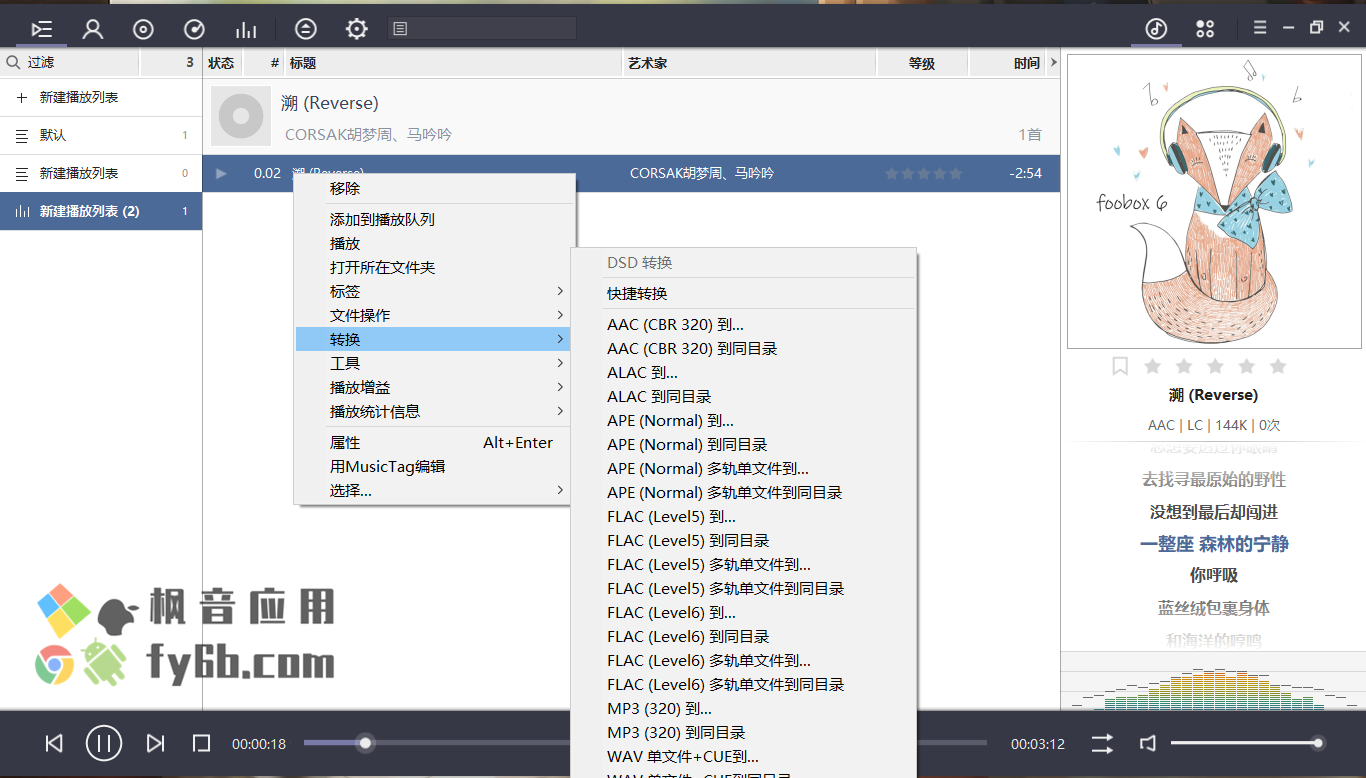Expand the 播放增益 submenu
The width and height of the screenshot is (1366, 778).
434,387
